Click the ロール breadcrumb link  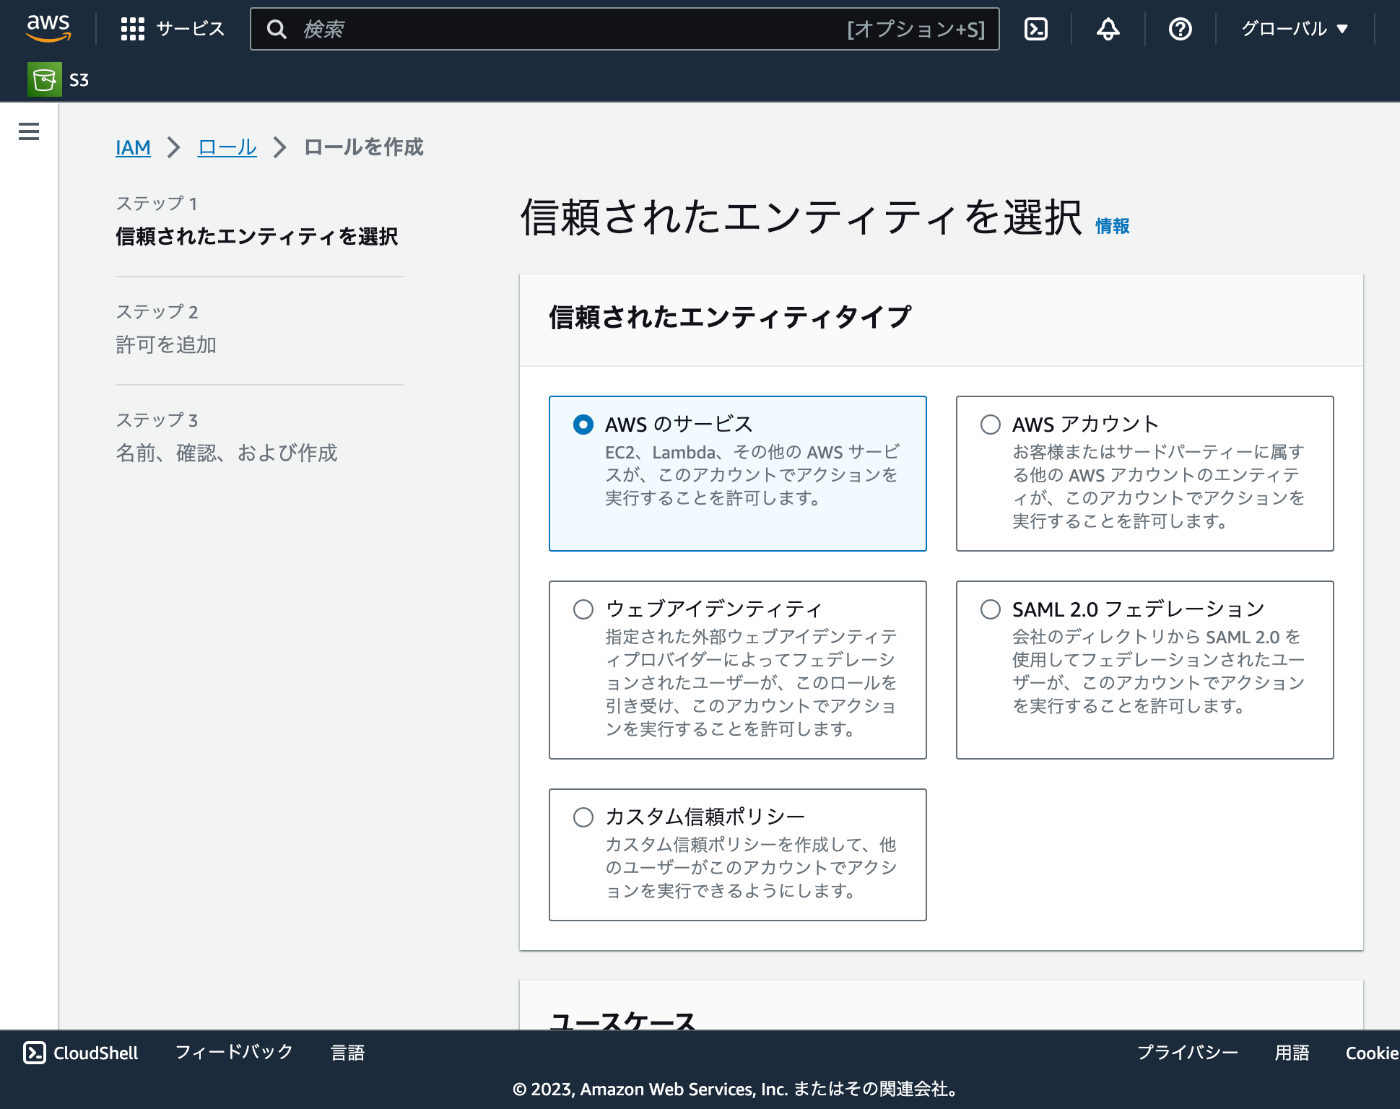click(227, 148)
